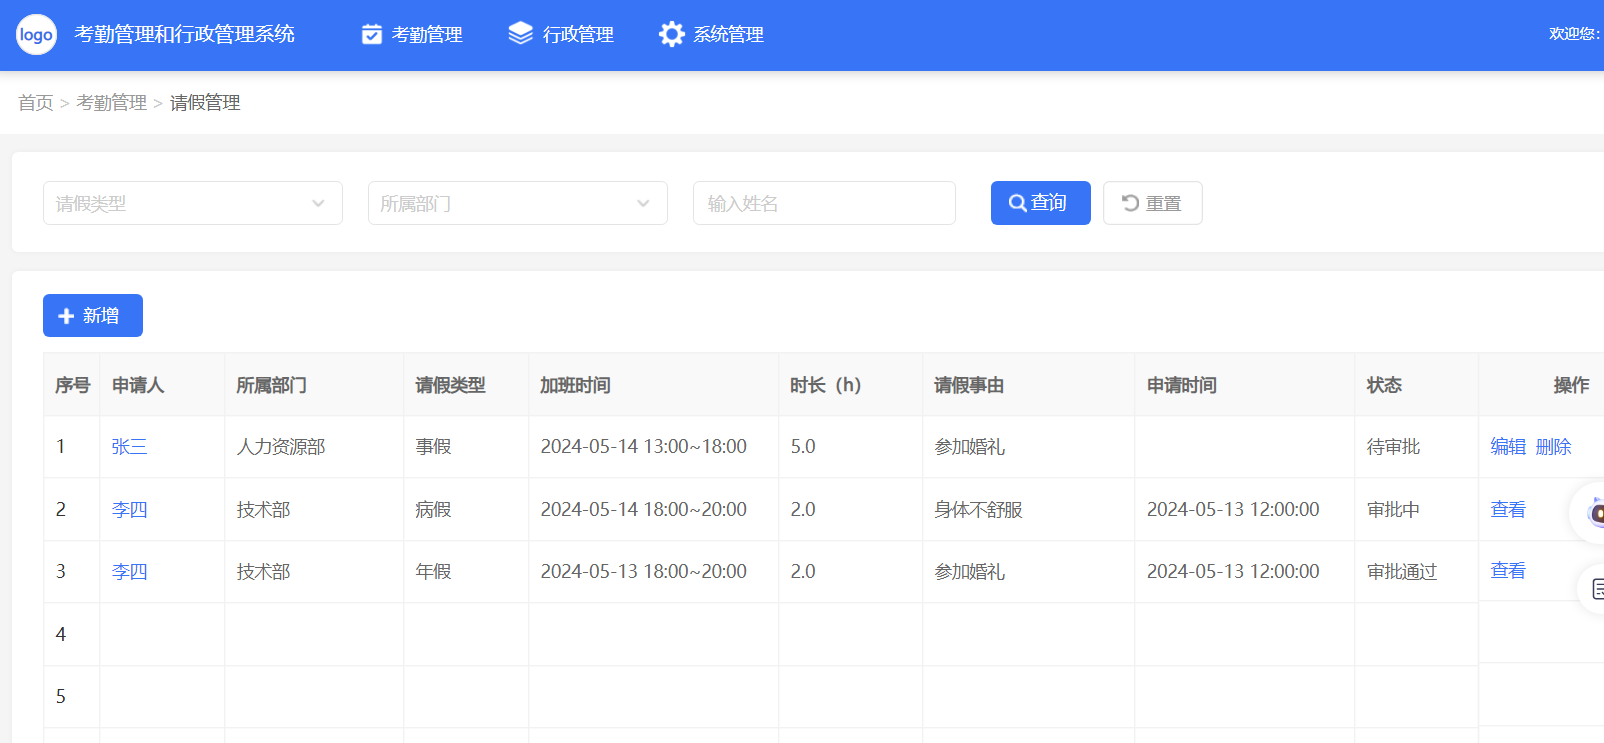This screenshot has height=743, width=1604.
Task: Click the 输入姓名 input field
Action: 824,203
